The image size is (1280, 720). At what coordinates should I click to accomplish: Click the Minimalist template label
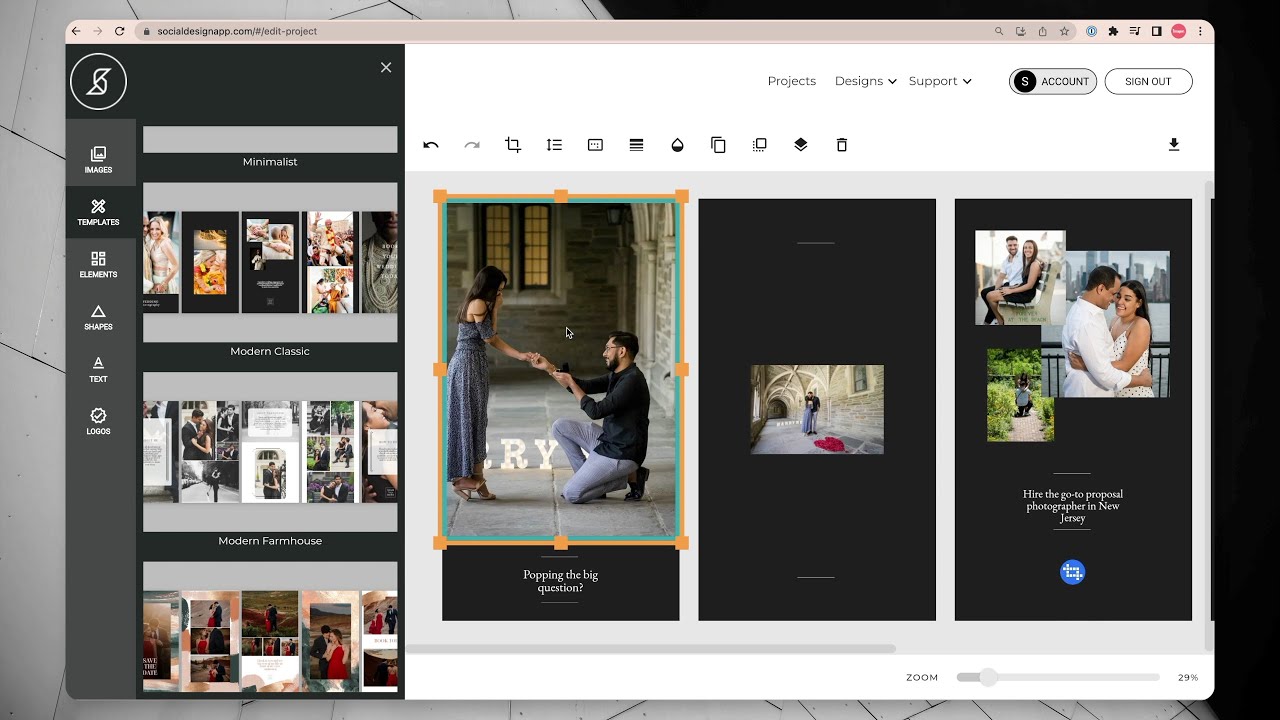tap(270, 162)
